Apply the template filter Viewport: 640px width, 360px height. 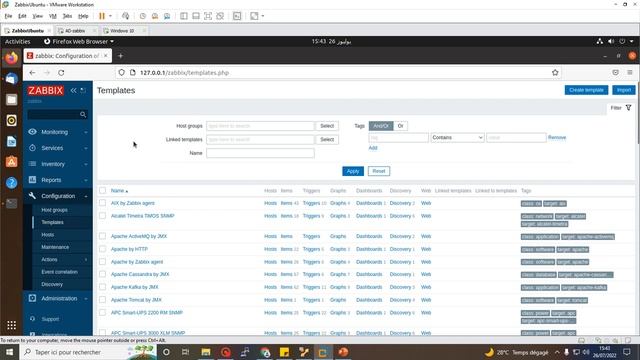tap(353, 171)
